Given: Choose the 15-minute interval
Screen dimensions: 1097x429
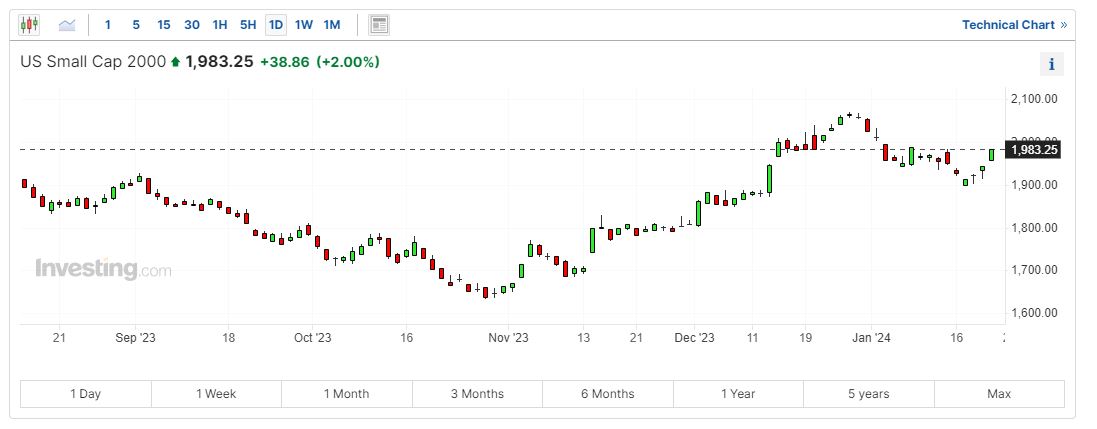Looking at the screenshot, I should (164, 24).
